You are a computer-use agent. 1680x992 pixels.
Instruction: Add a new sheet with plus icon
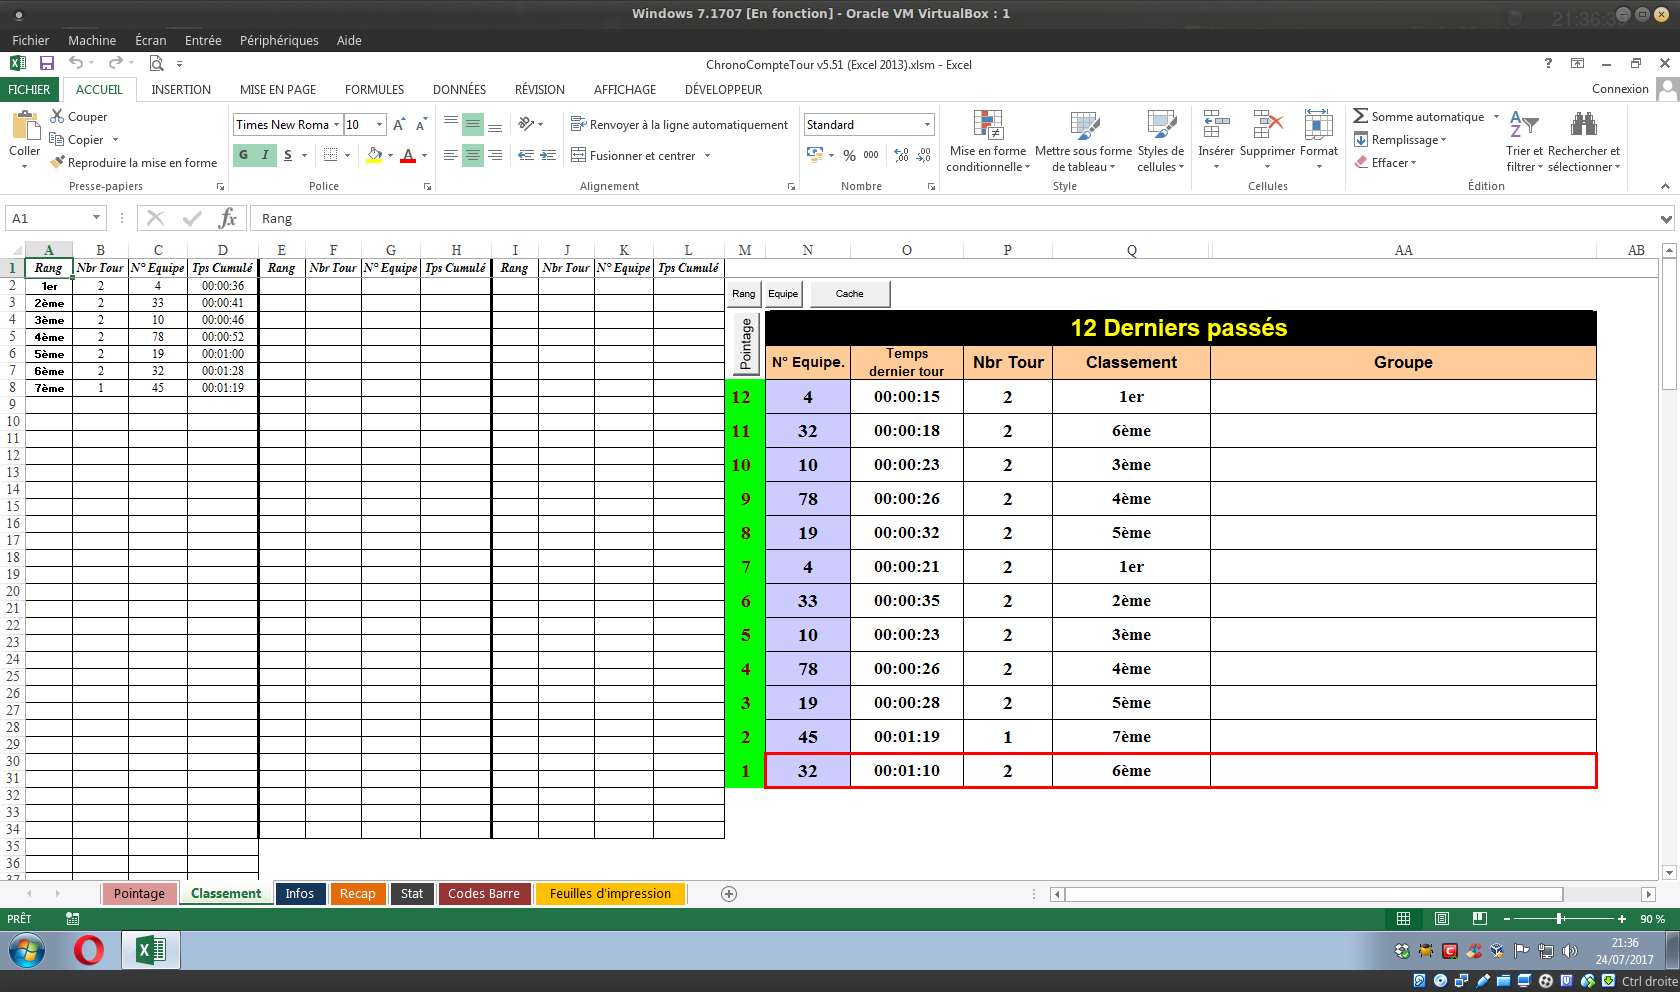point(729,894)
